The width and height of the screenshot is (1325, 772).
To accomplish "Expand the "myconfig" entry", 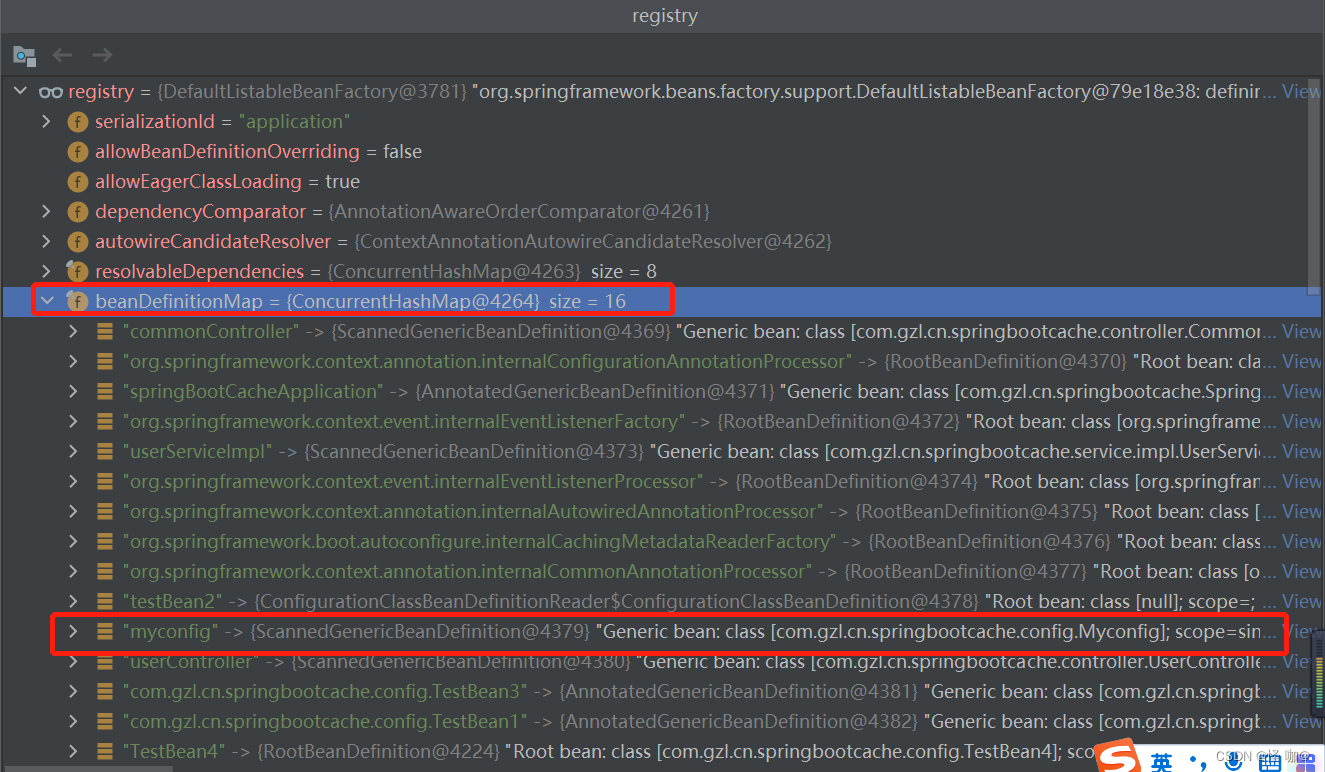I will pyautogui.click(x=73, y=632).
